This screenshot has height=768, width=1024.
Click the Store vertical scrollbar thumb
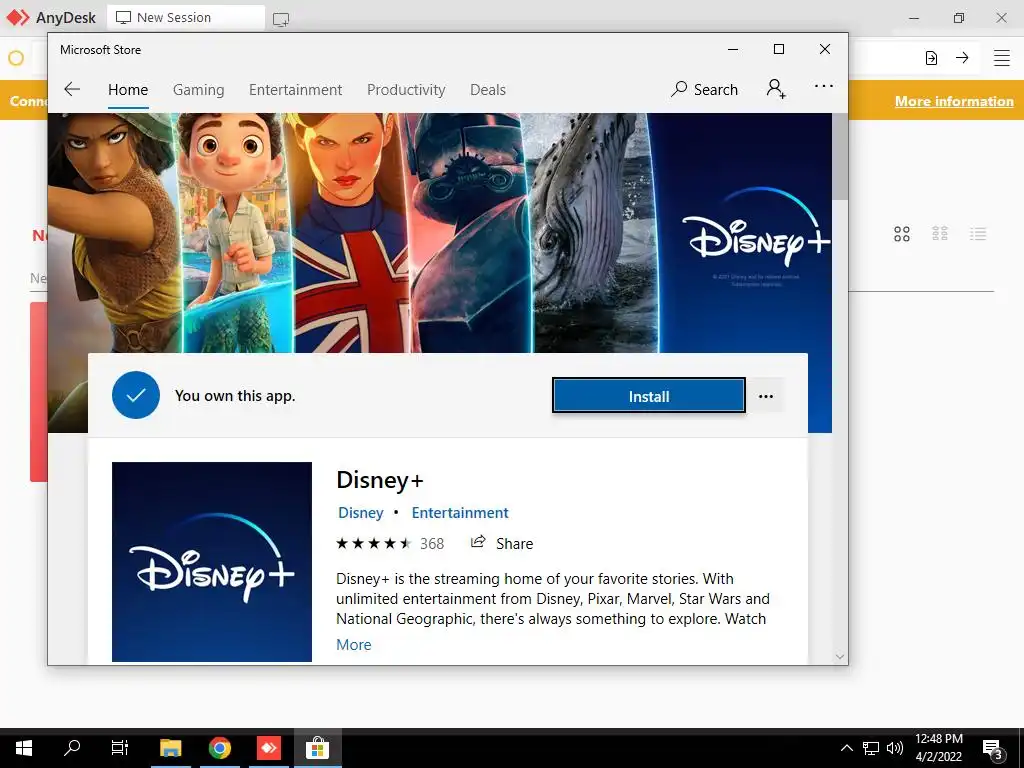(x=840, y=157)
